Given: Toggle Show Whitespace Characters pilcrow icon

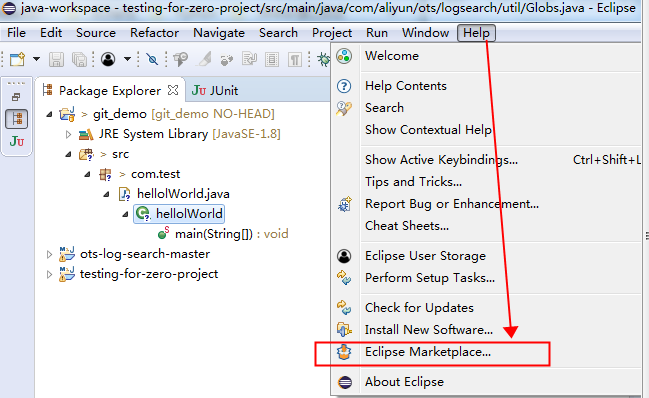Looking at the screenshot, I should [295, 60].
